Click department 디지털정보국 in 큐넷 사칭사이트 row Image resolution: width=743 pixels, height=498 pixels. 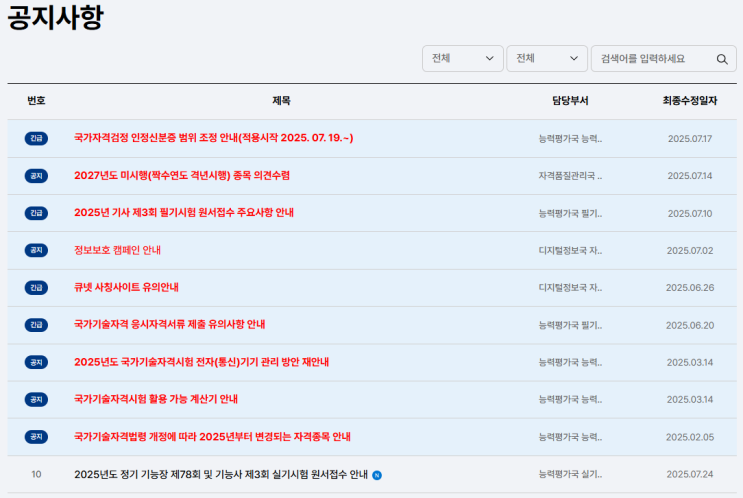pyautogui.click(x=570, y=288)
